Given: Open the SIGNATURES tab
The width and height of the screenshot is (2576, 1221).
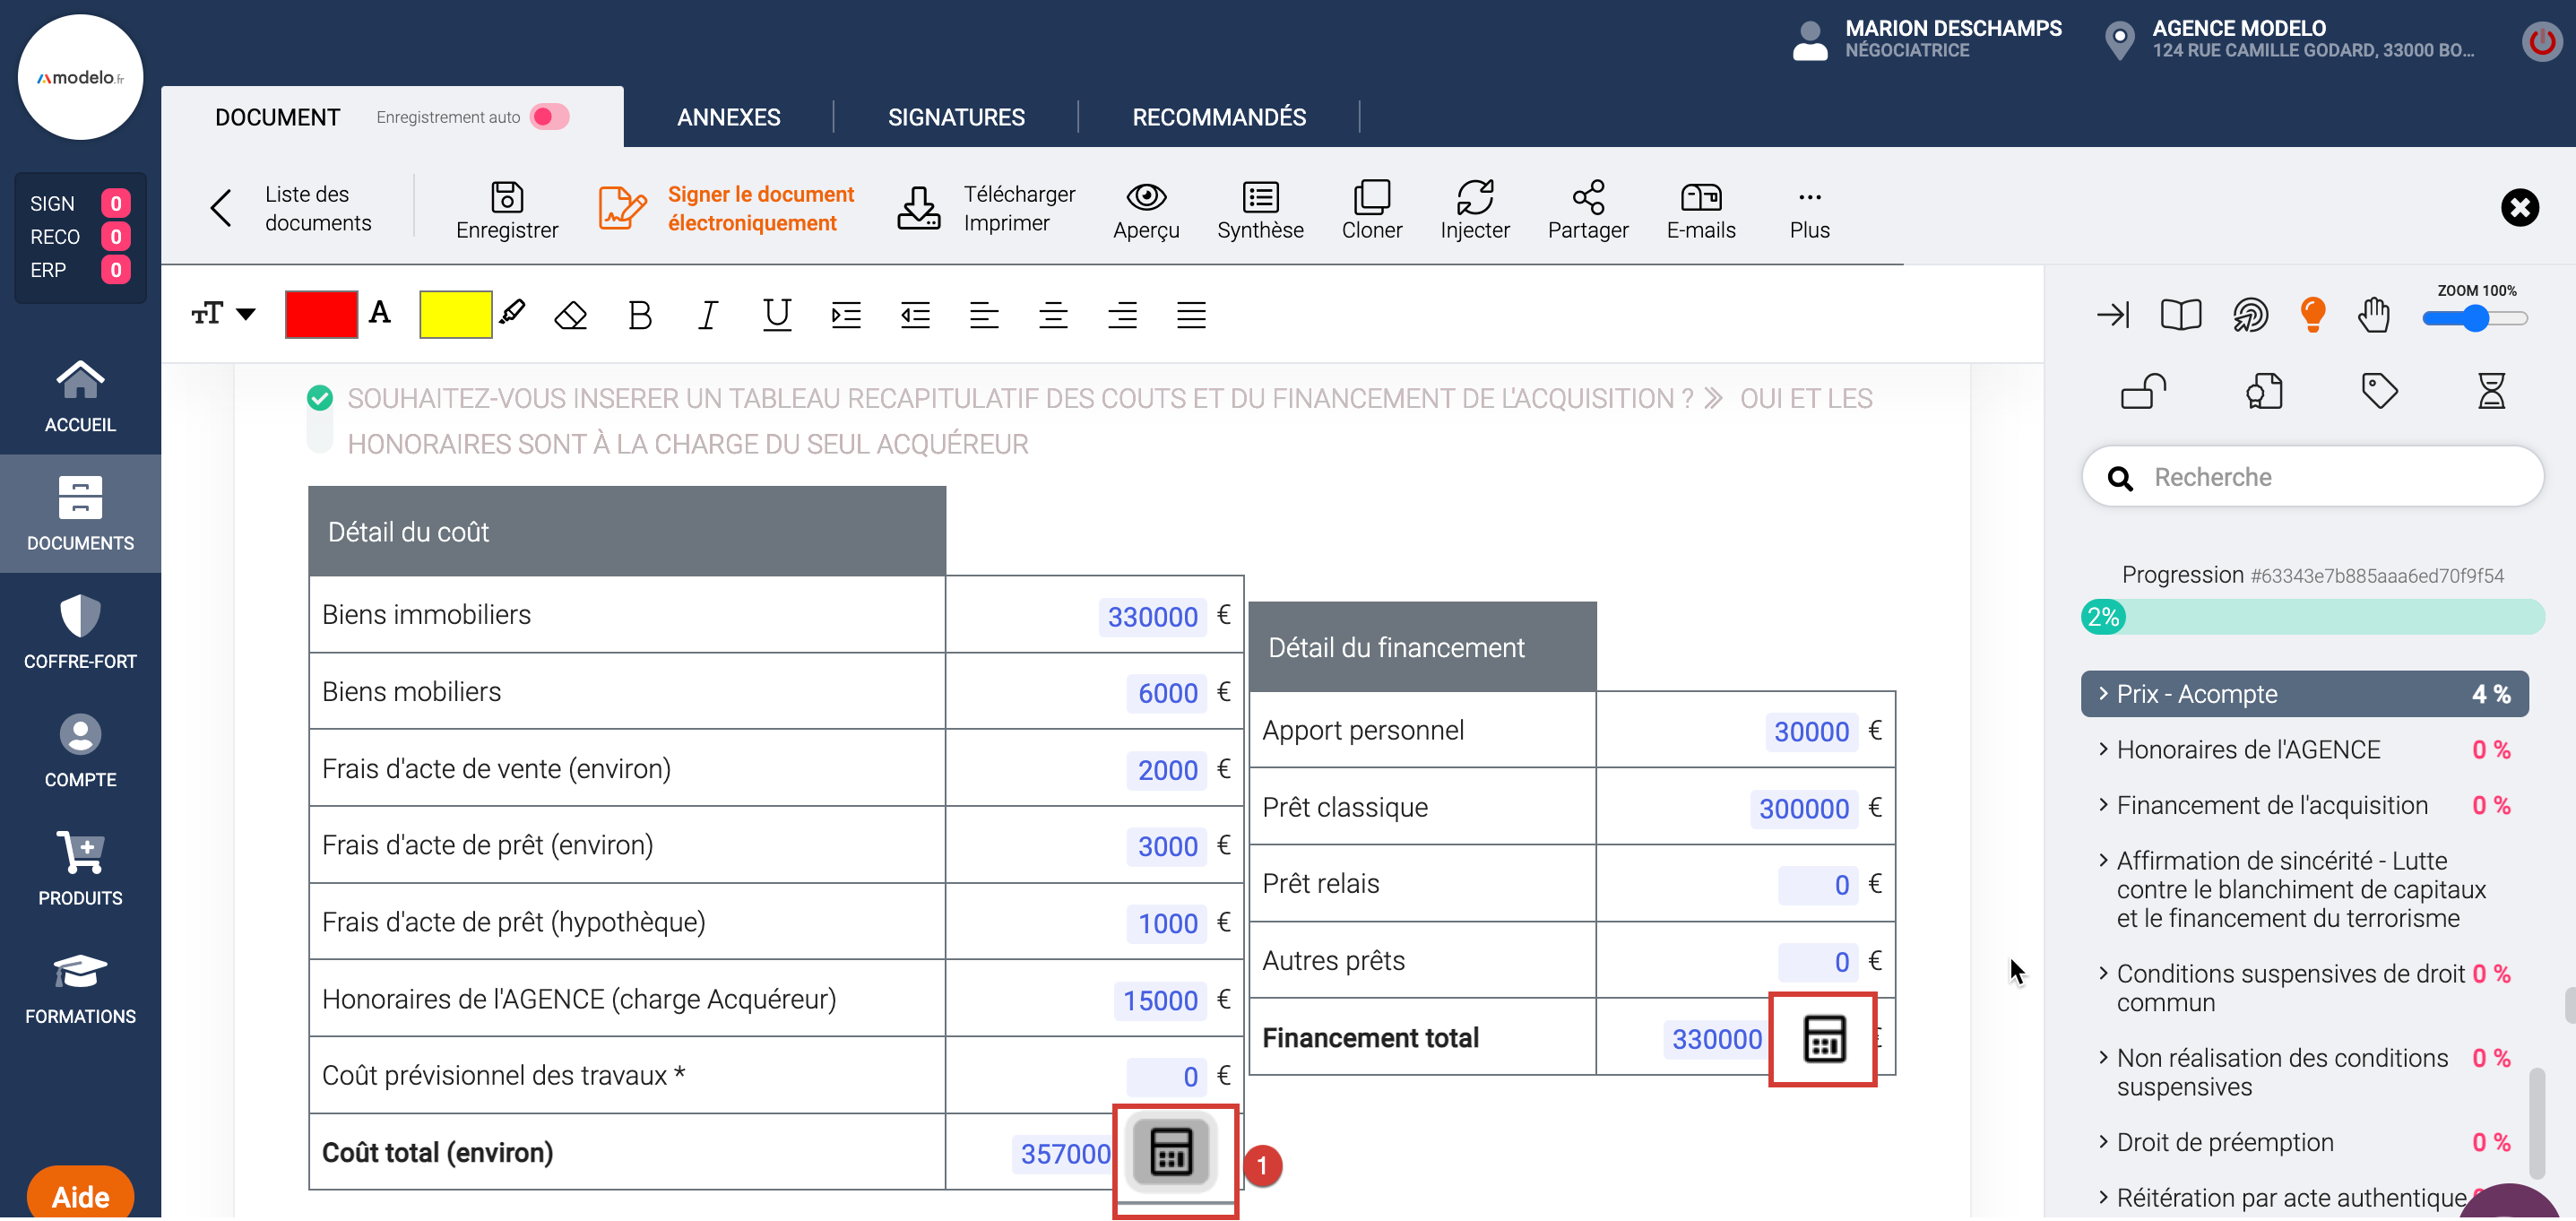Looking at the screenshot, I should coord(955,117).
